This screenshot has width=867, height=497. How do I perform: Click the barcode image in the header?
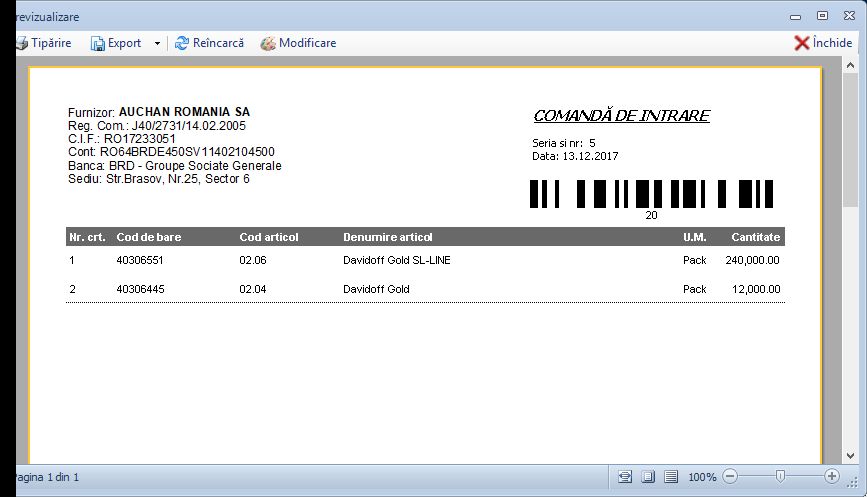point(651,193)
